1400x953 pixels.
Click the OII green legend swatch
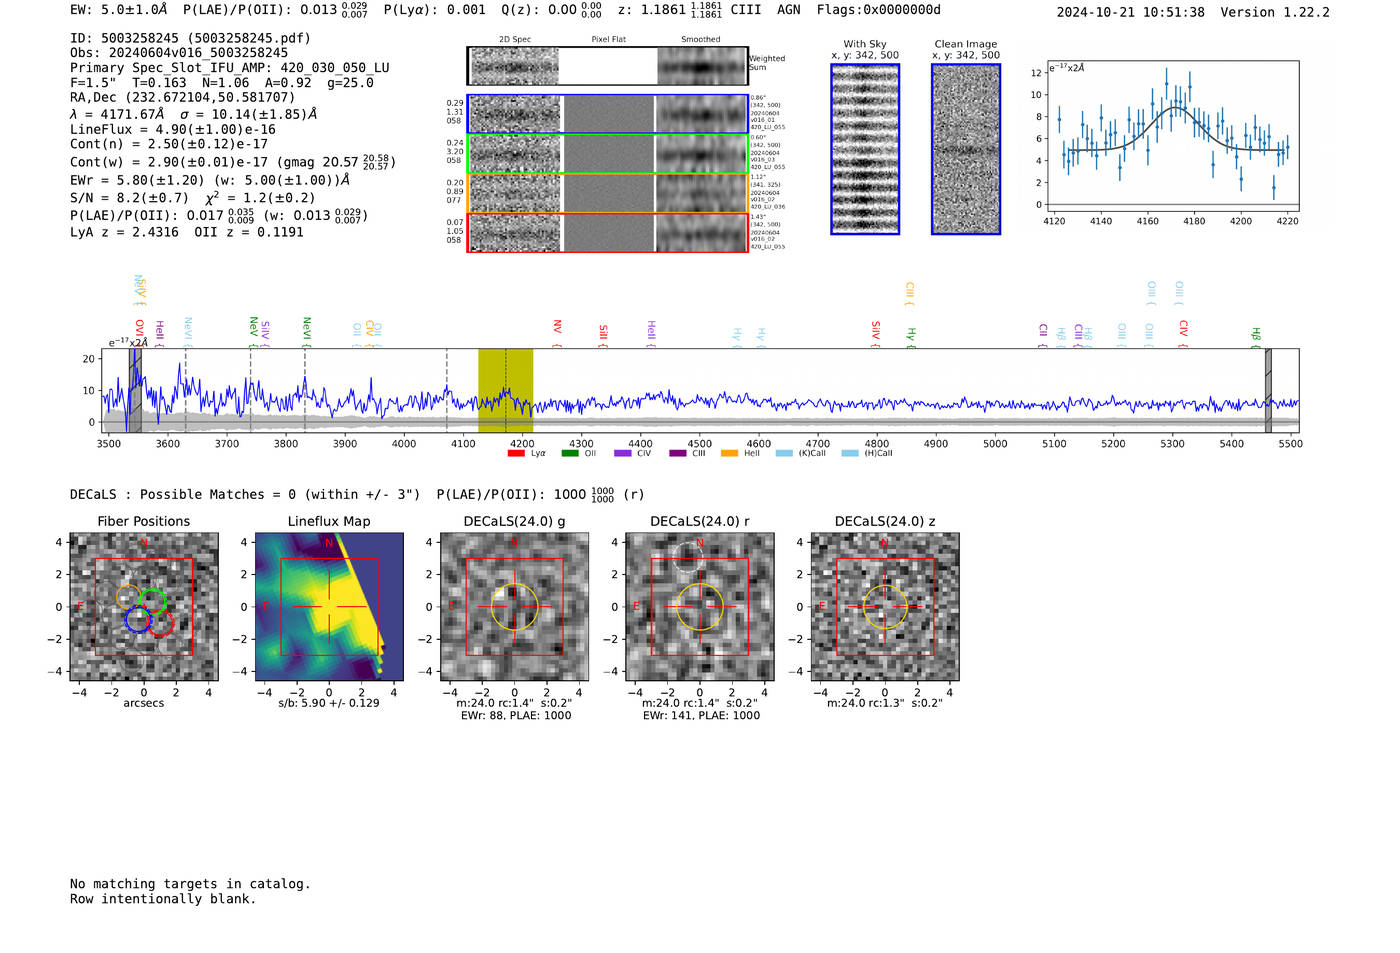point(570,453)
